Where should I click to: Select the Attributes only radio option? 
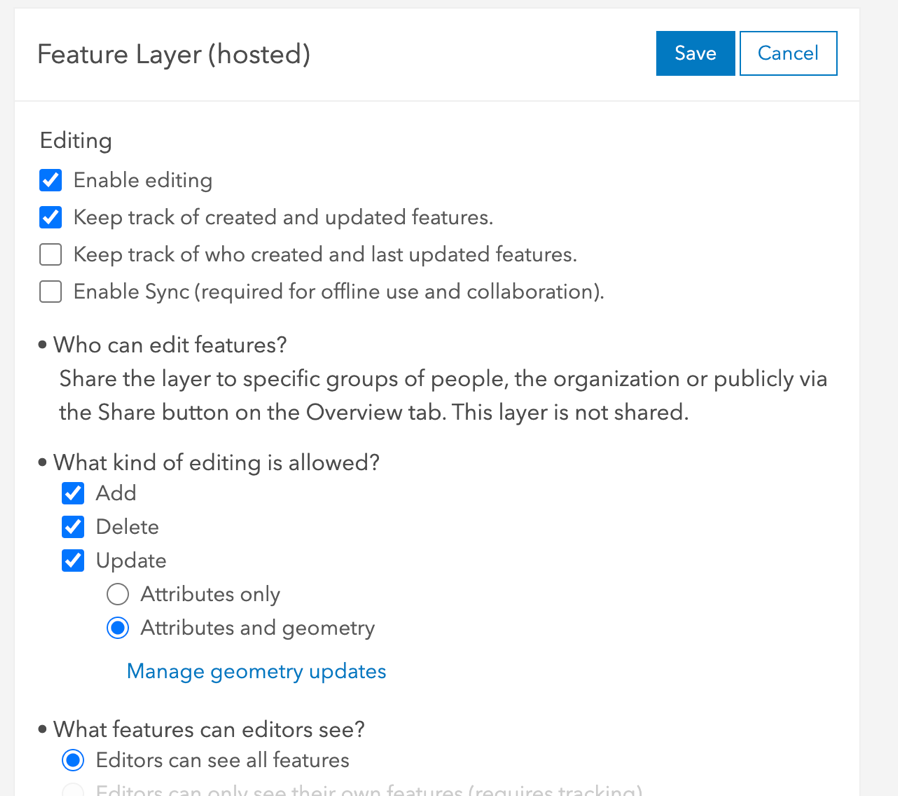(117, 594)
